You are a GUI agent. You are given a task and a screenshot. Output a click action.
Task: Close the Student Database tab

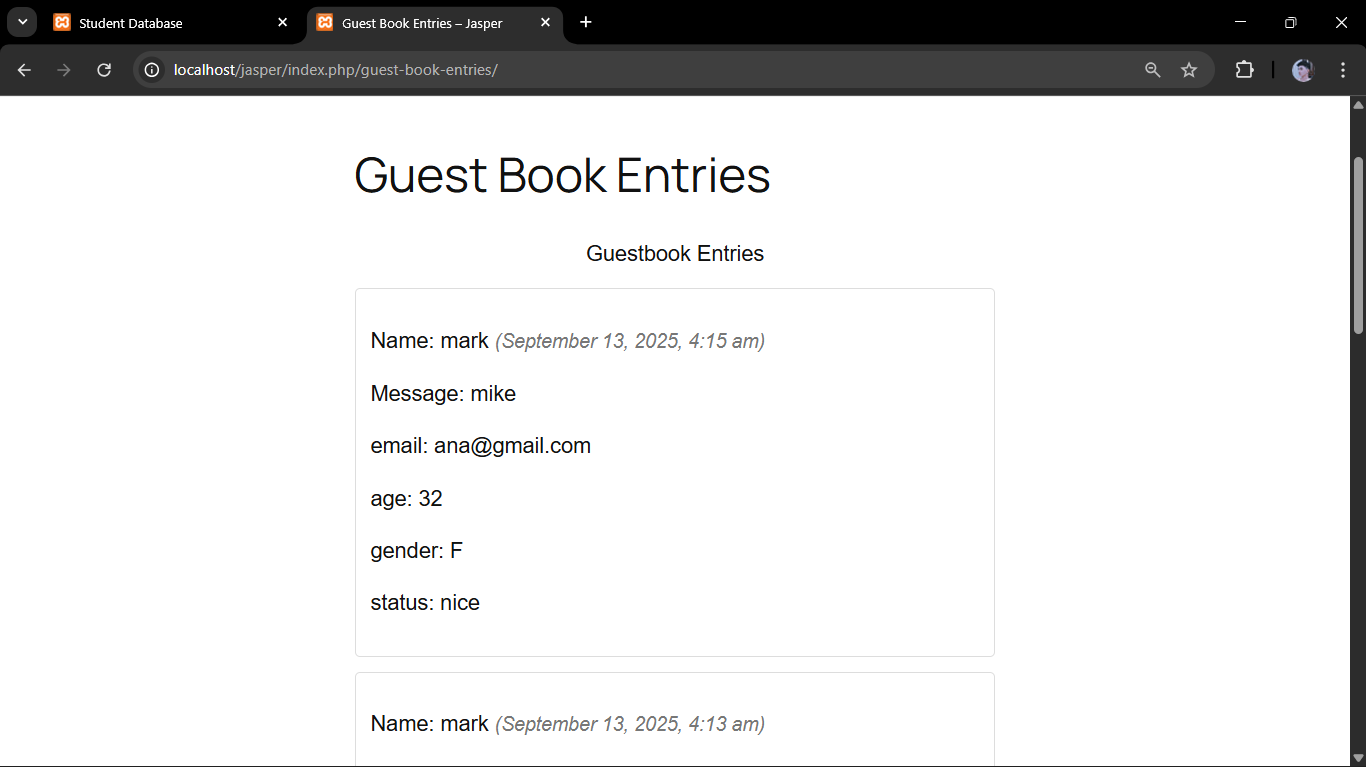click(283, 22)
